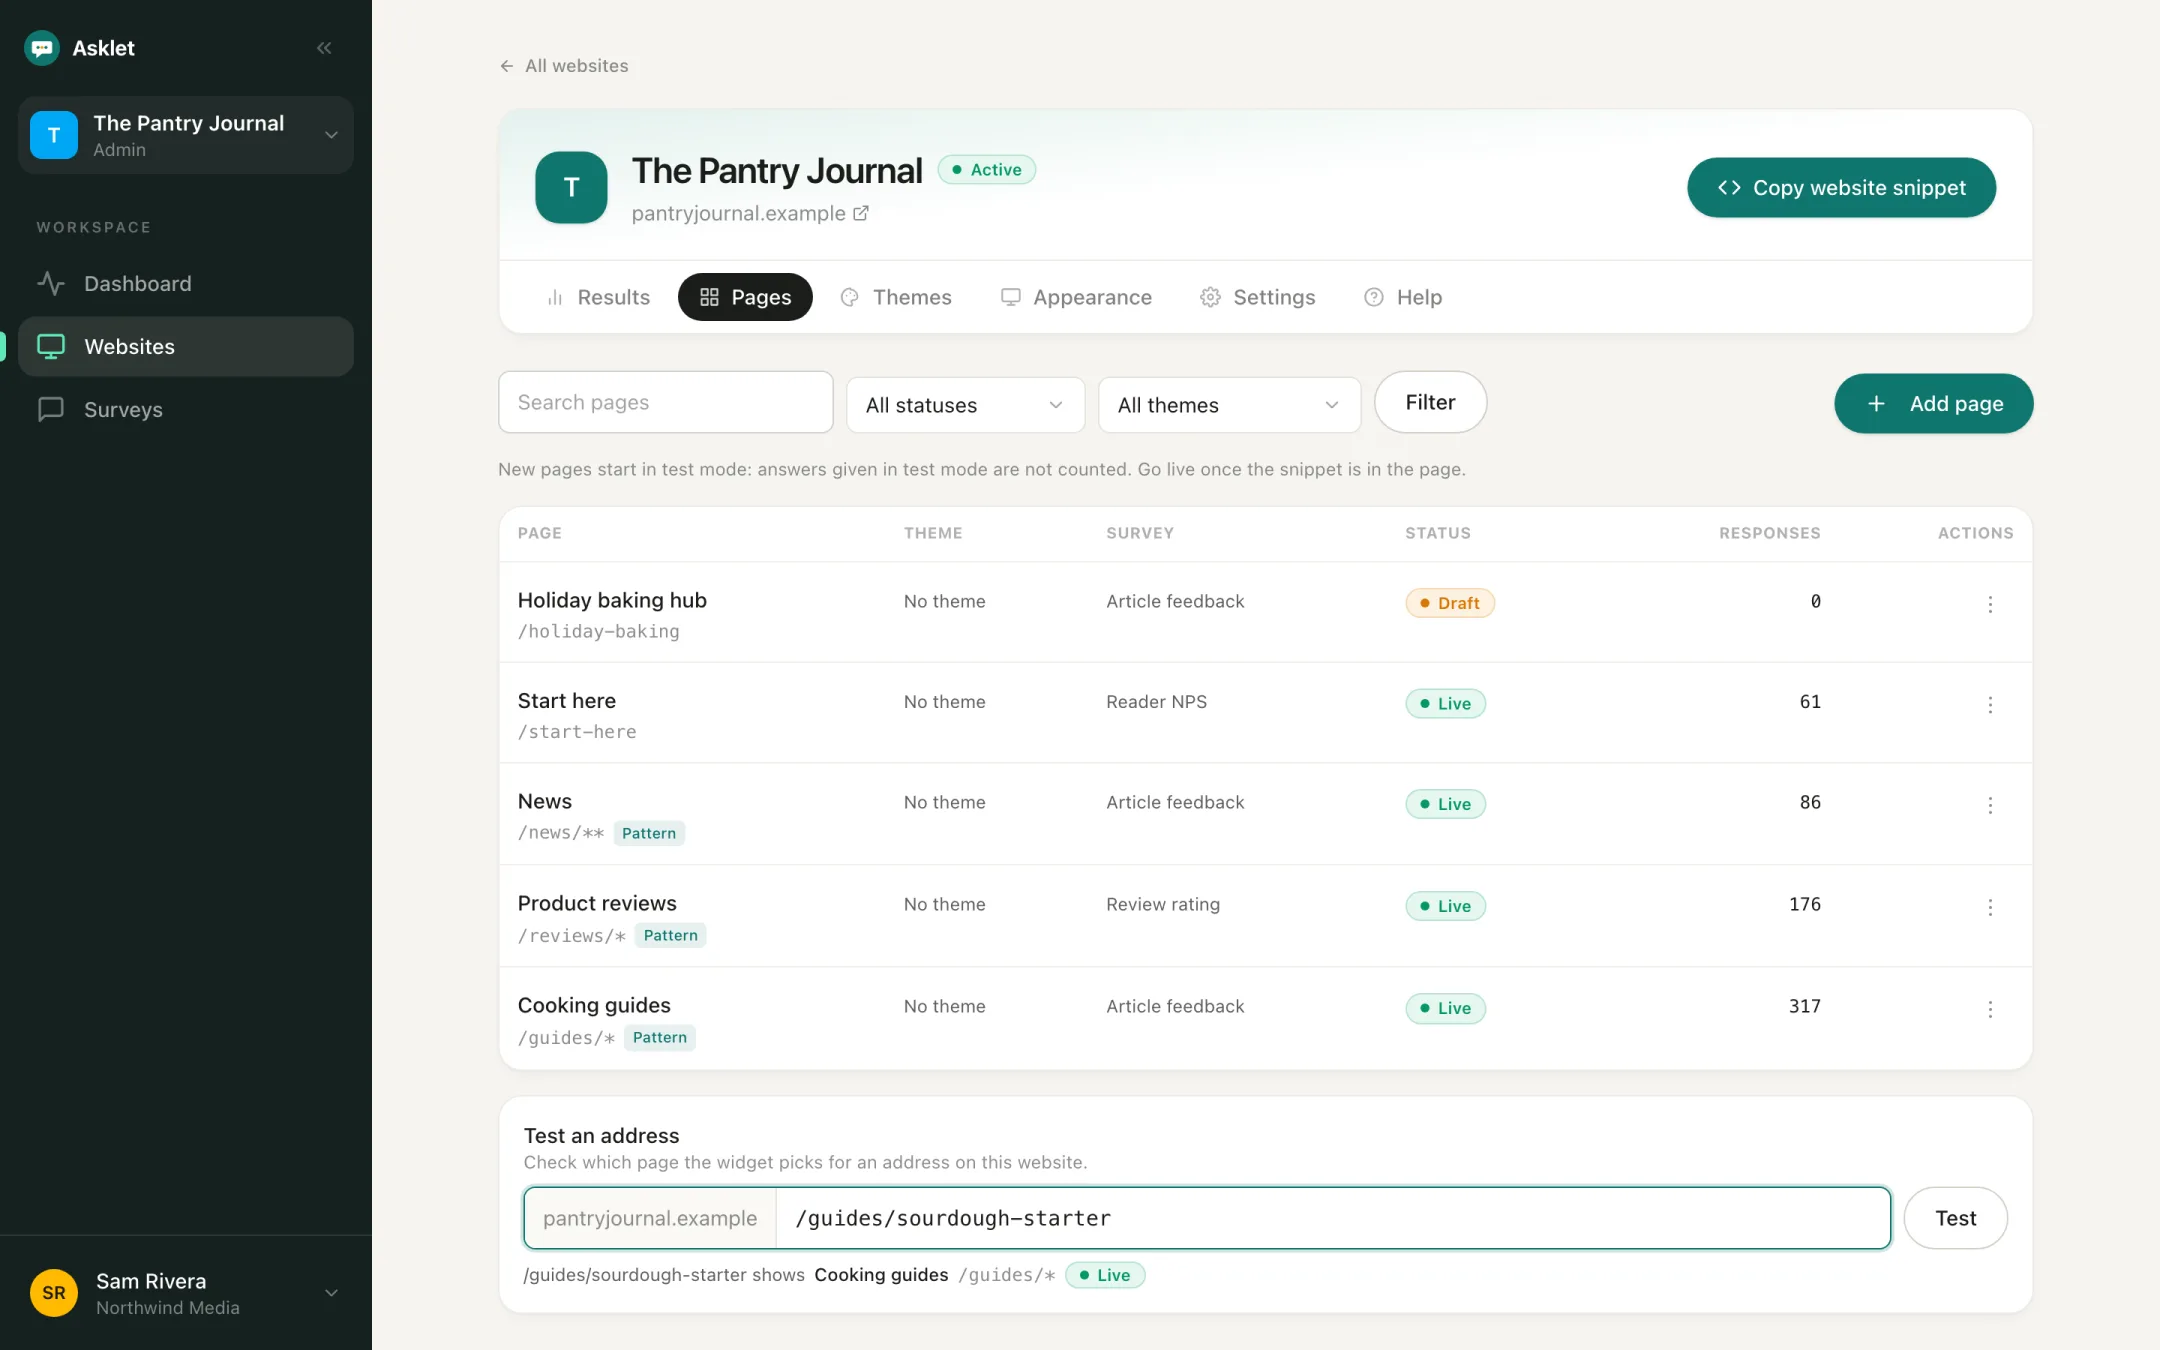Switch to the Appearance tab
Image resolution: width=2160 pixels, height=1350 pixels.
1076,297
